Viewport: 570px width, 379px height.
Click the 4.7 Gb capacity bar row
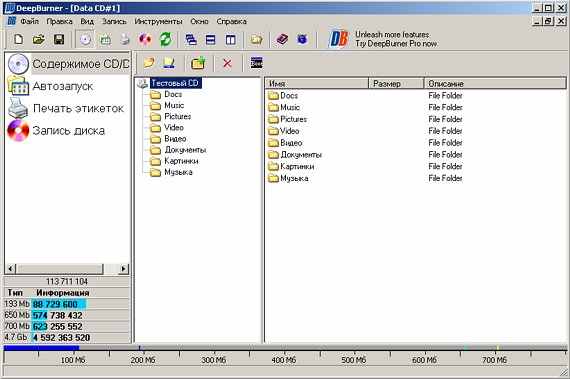(67, 338)
